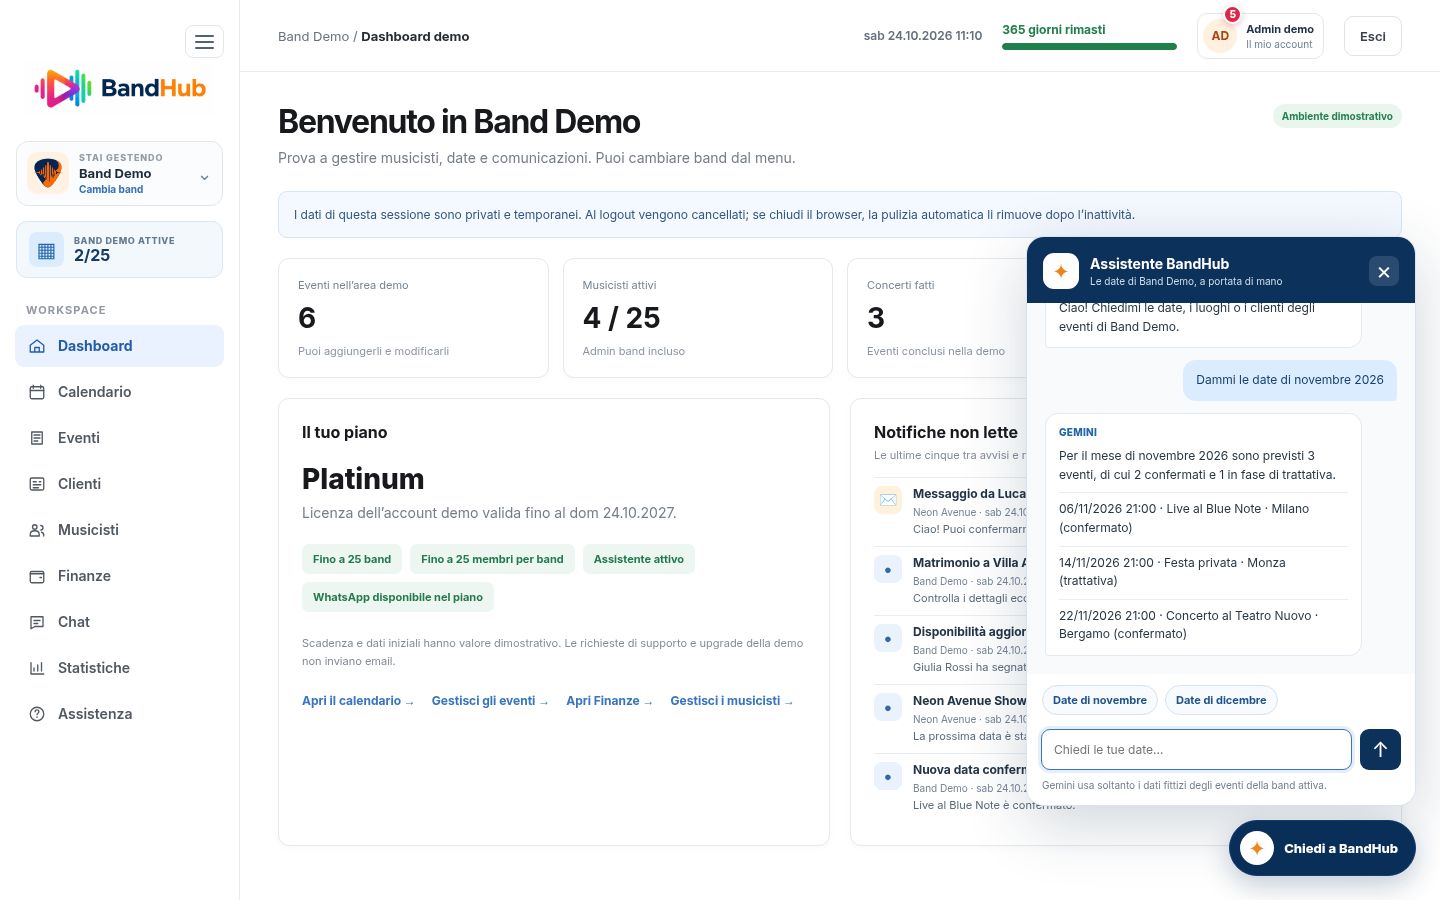This screenshot has height=900, width=1440.
Task: Open the Matrimonio a Villa notification
Action: coord(950,580)
